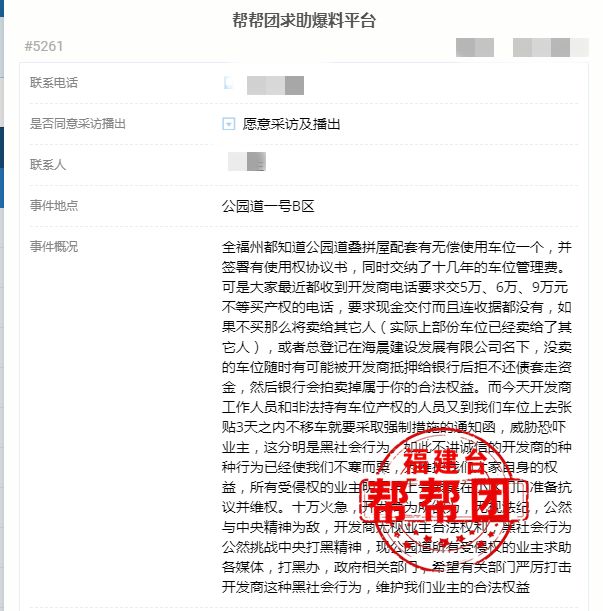Click the 帮帮团求助爆料平台 page title
This screenshot has height=611, width=603.
tap(304, 20)
